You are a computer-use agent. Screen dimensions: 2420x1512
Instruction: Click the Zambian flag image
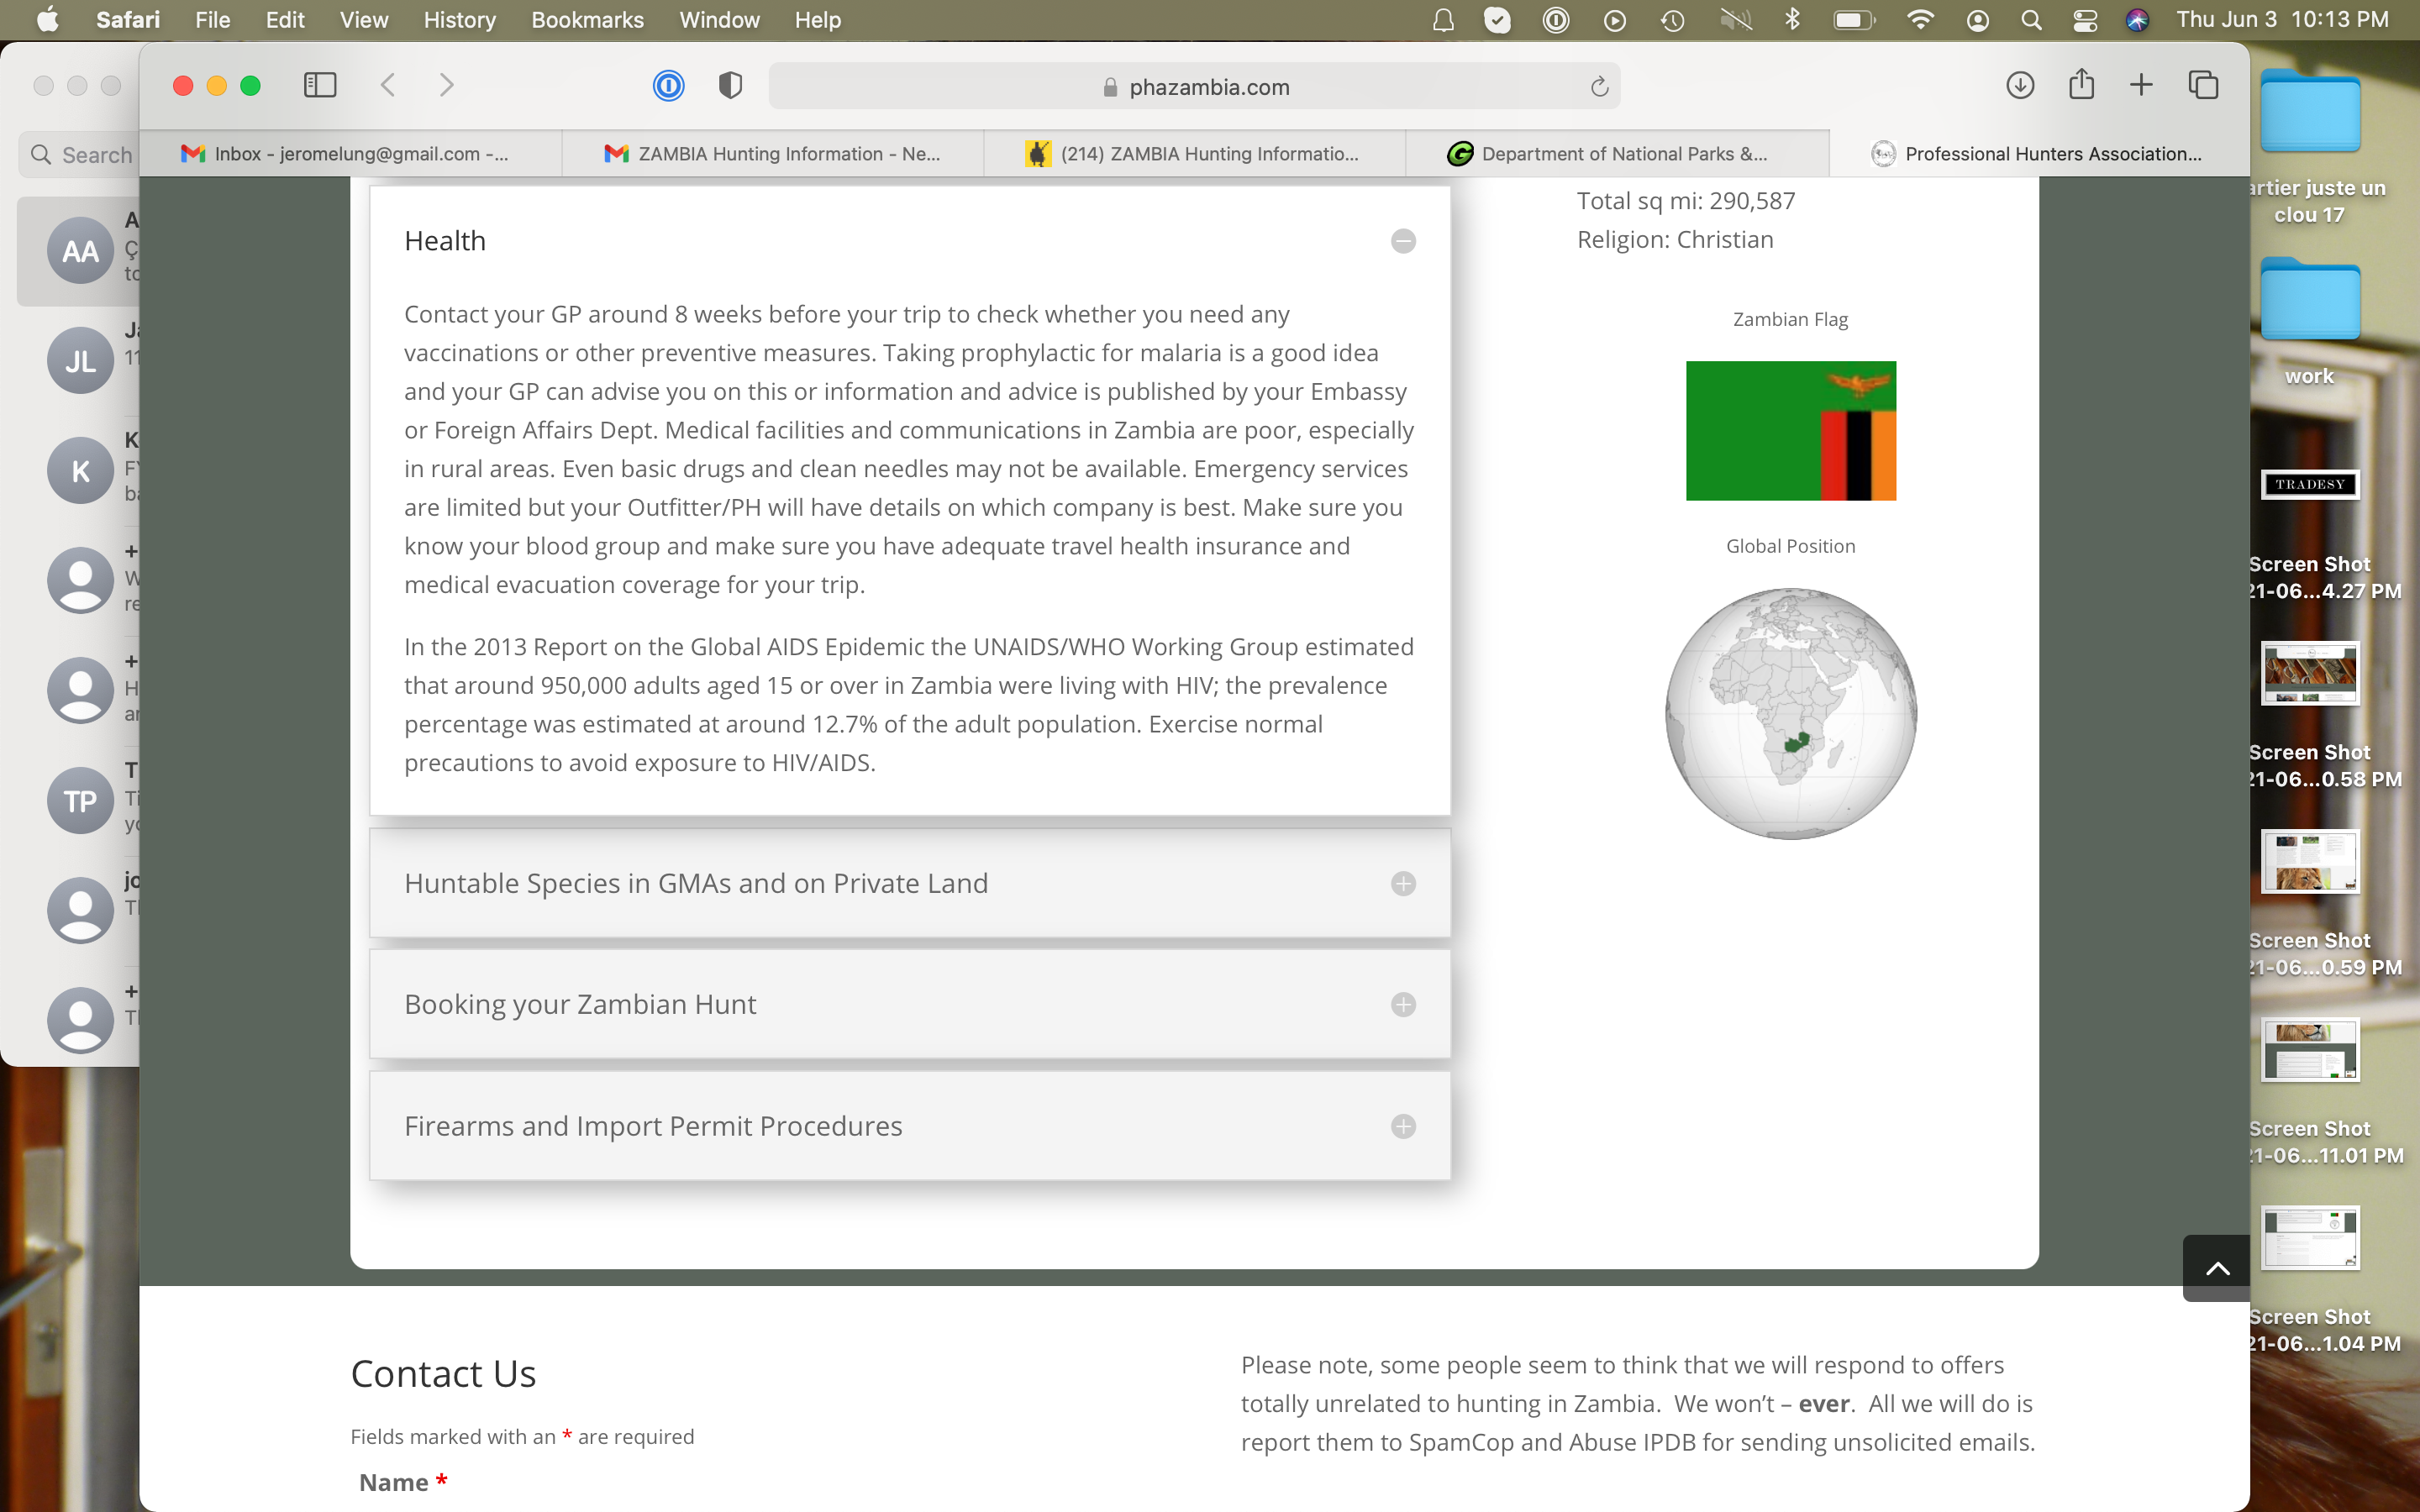pos(1790,431)
